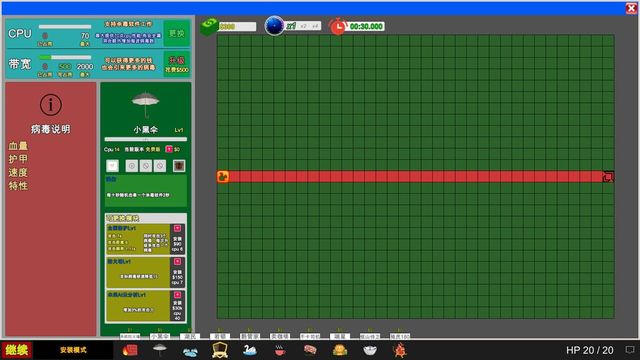Click the CPU usage progress bar
This screenshot has width=640, height=360.
[65, 27]
